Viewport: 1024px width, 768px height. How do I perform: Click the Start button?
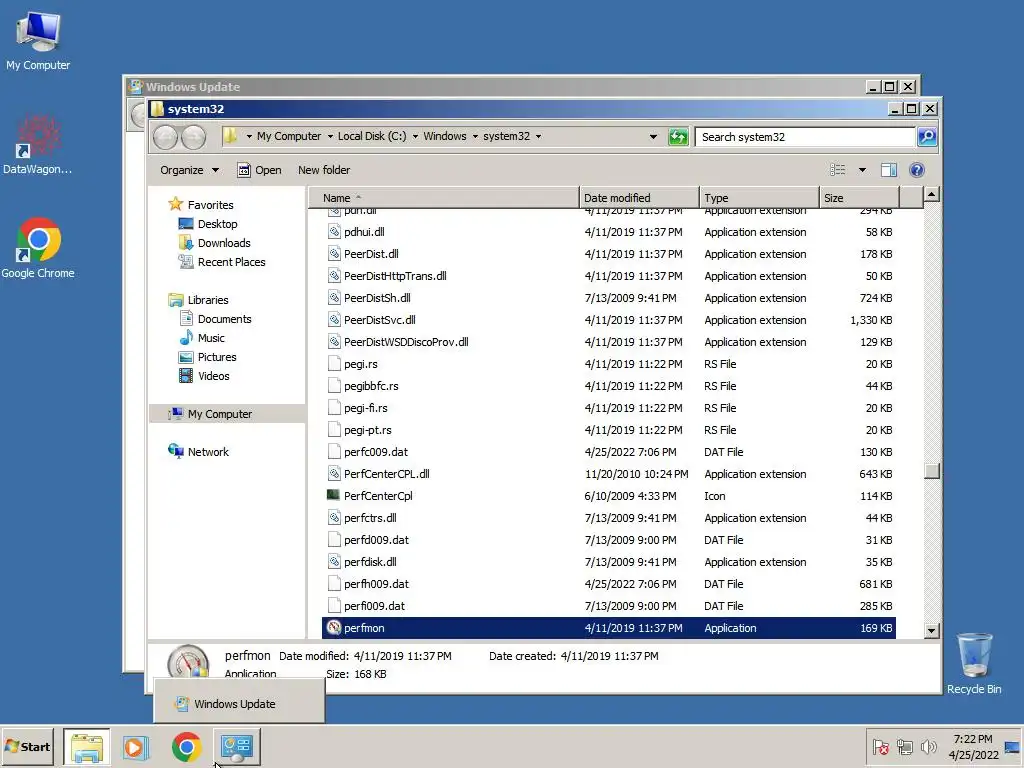pos(27,746)
